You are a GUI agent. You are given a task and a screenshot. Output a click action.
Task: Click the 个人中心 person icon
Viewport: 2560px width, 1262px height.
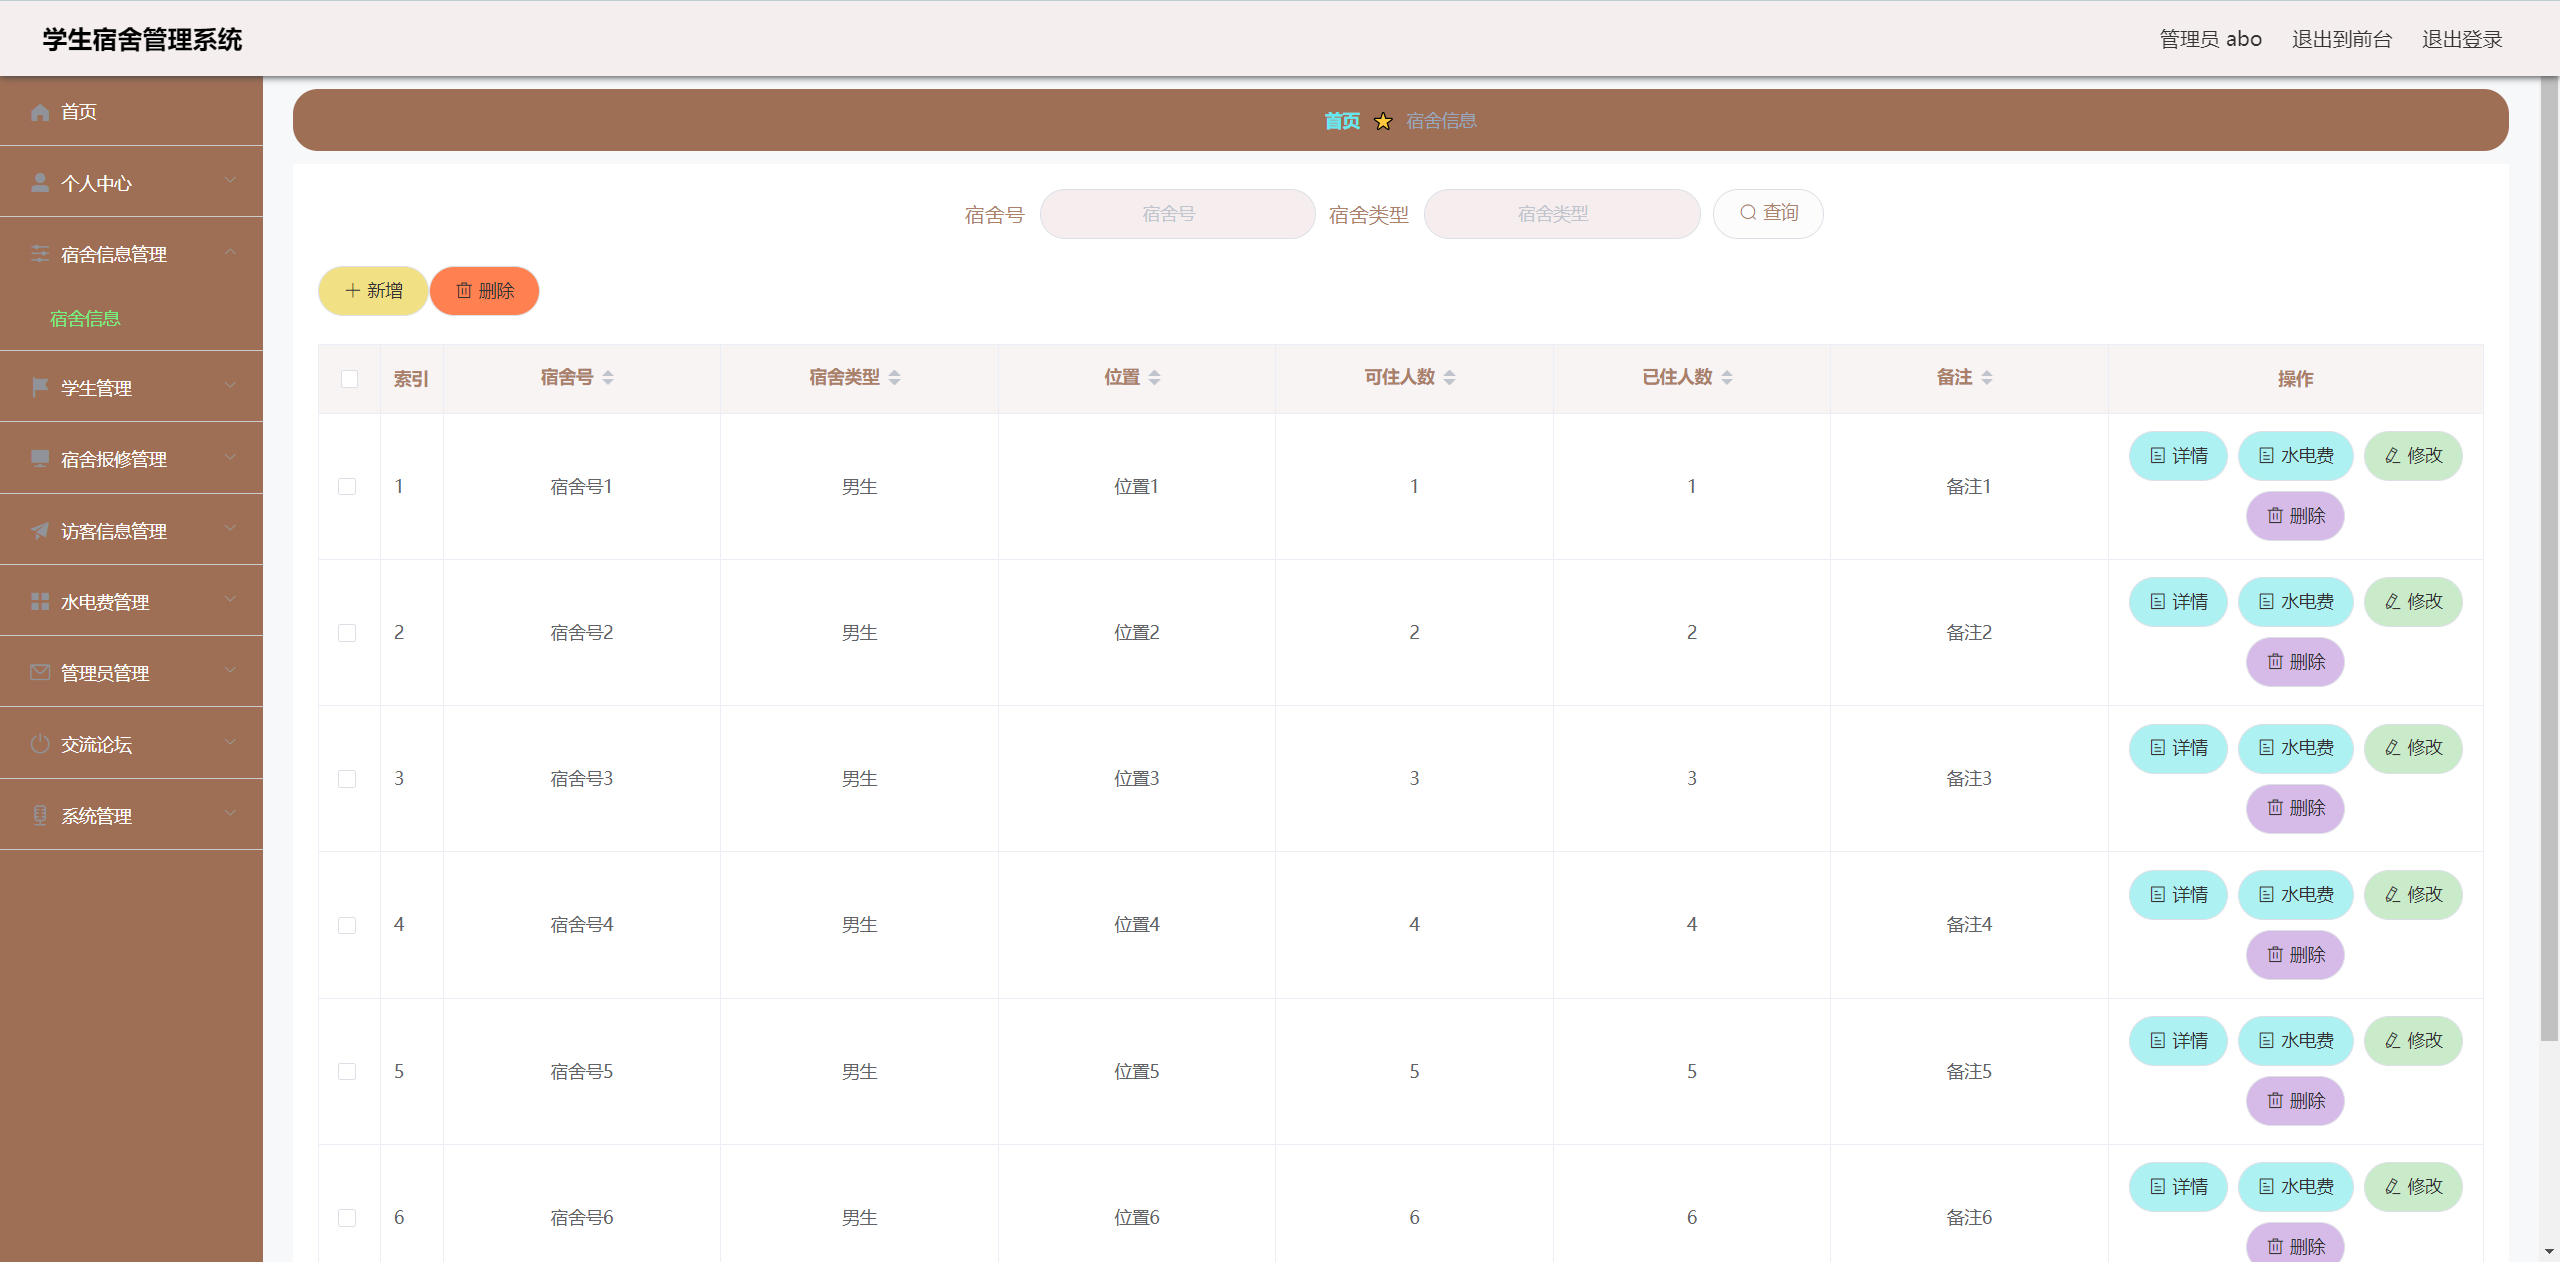[39, 182]
